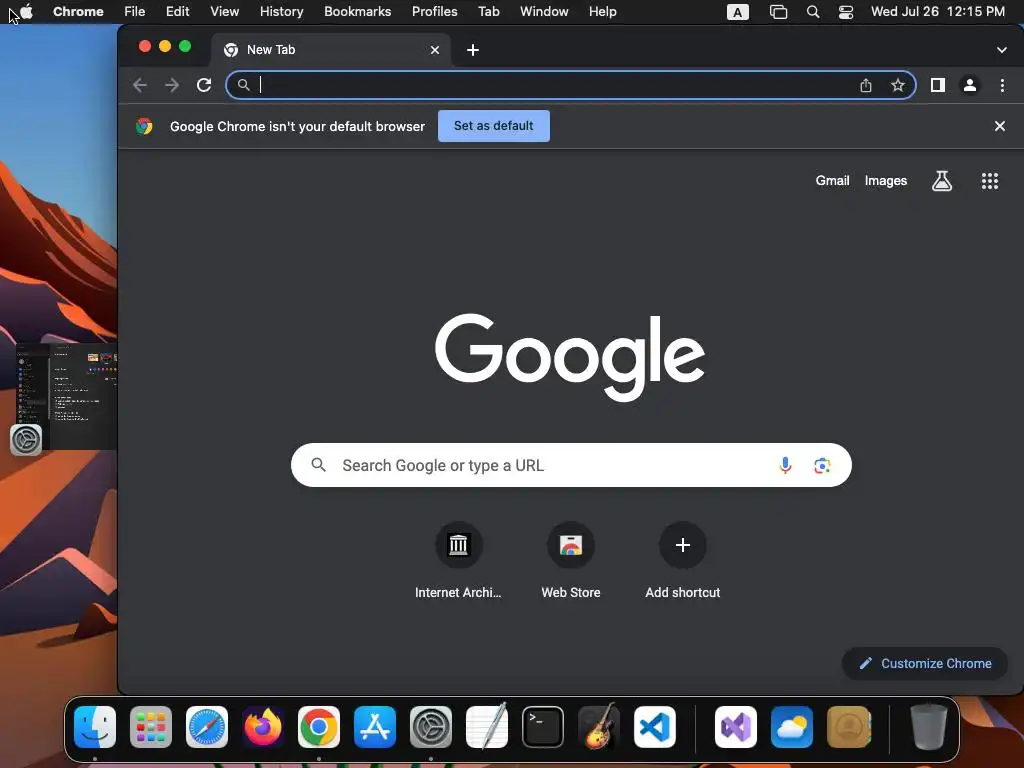Open the Profiles menu
The width and height of the screenshot is (1024, 768).
tap(434, 12)
